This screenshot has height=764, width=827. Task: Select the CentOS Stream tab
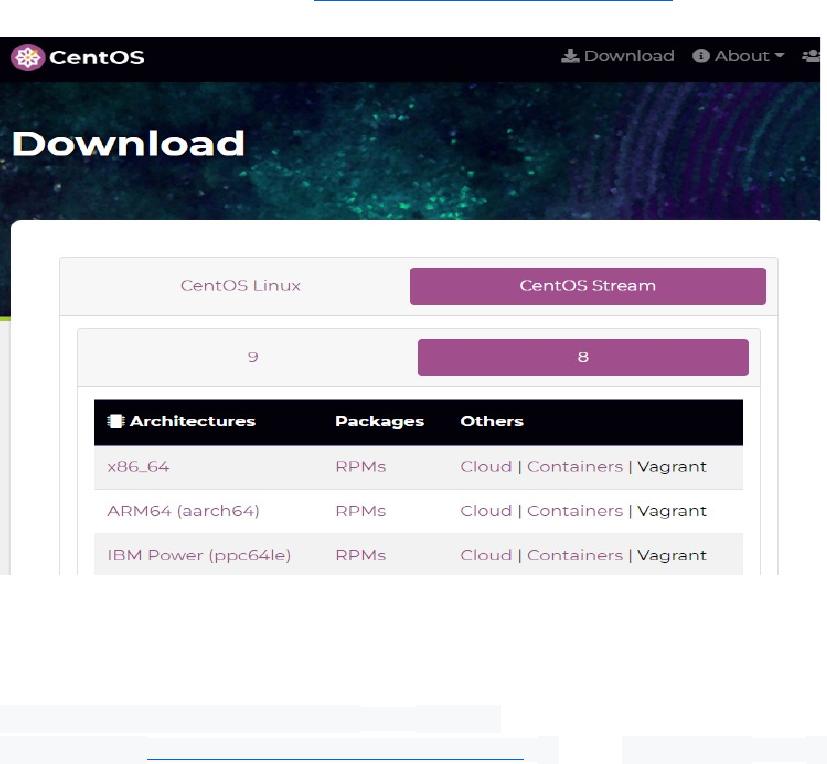click(588, 286)
